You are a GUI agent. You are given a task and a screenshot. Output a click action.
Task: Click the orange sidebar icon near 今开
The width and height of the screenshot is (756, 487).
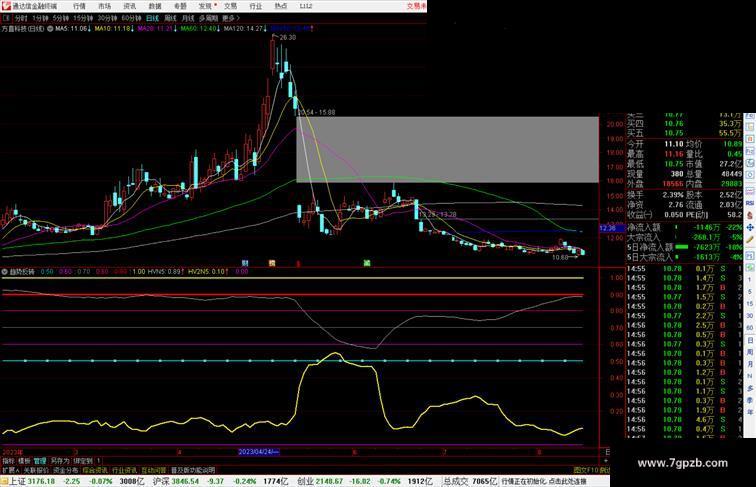click(x=750, y=139)
